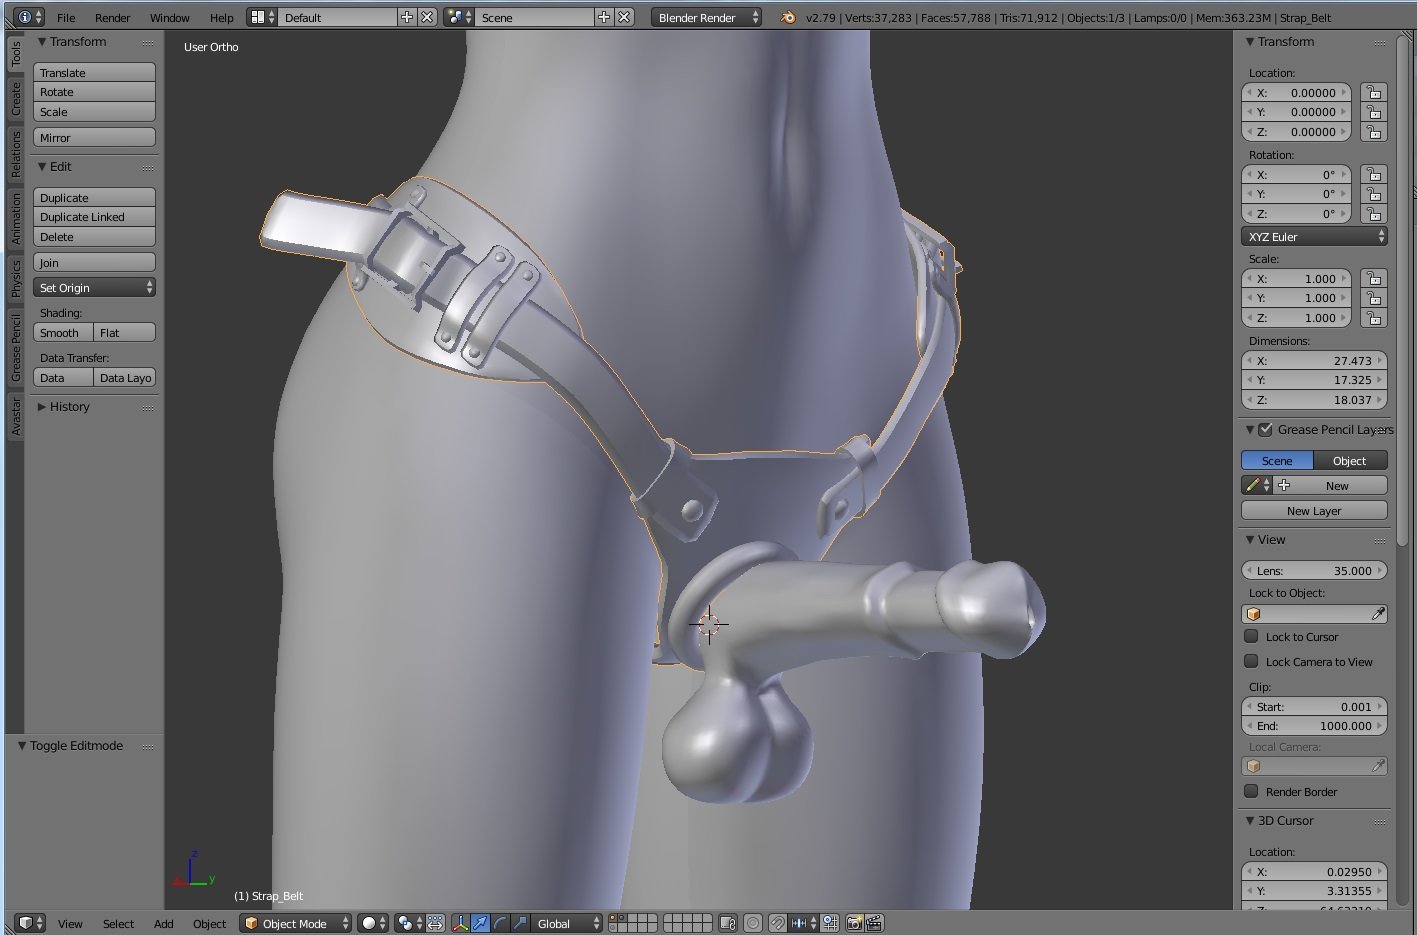Viewport: 1417px width, 935px height.
Task: Toggle manipulate center points icon
Action: tap(436, 923)
